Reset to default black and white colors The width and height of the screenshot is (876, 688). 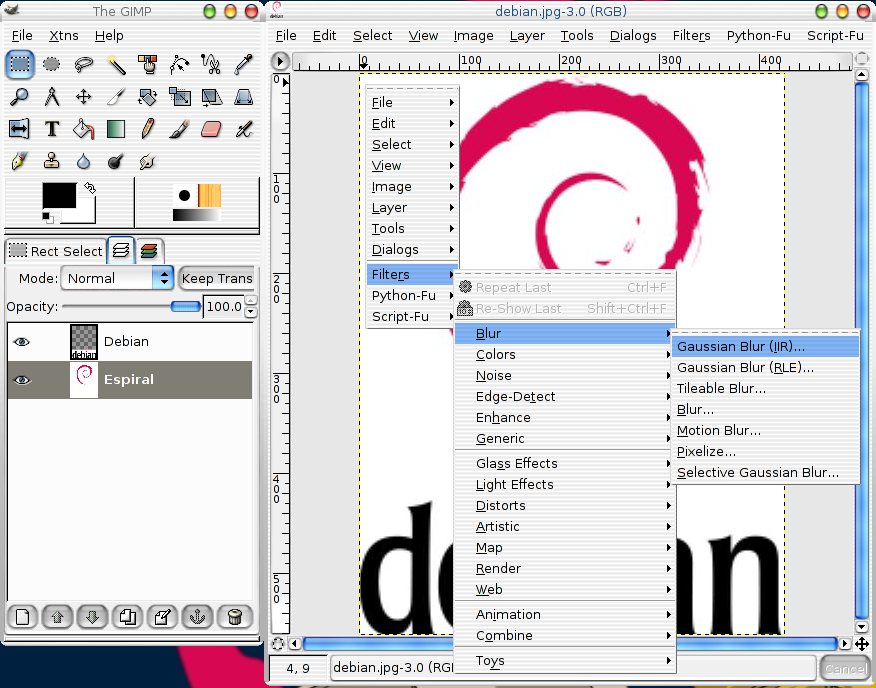click(47, 217)
